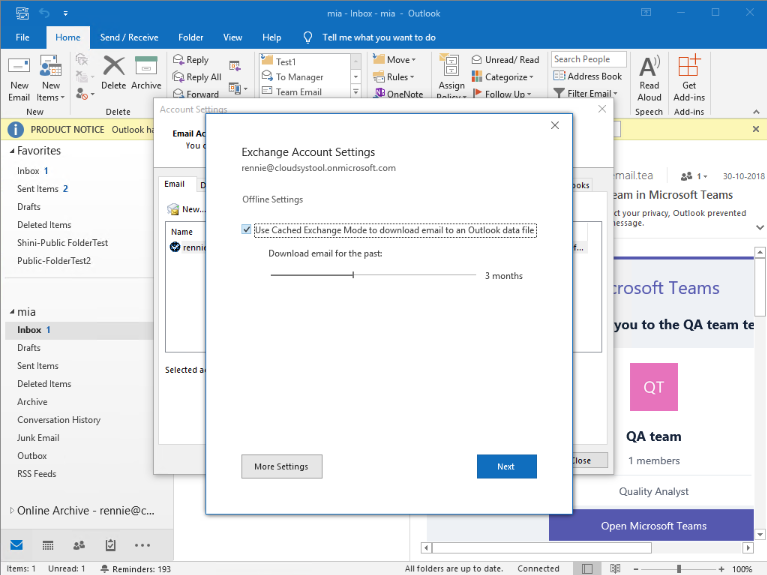Click the New Email icon
Image resolution: width=767 pixels, height=575 pixels.
[19, 78]
